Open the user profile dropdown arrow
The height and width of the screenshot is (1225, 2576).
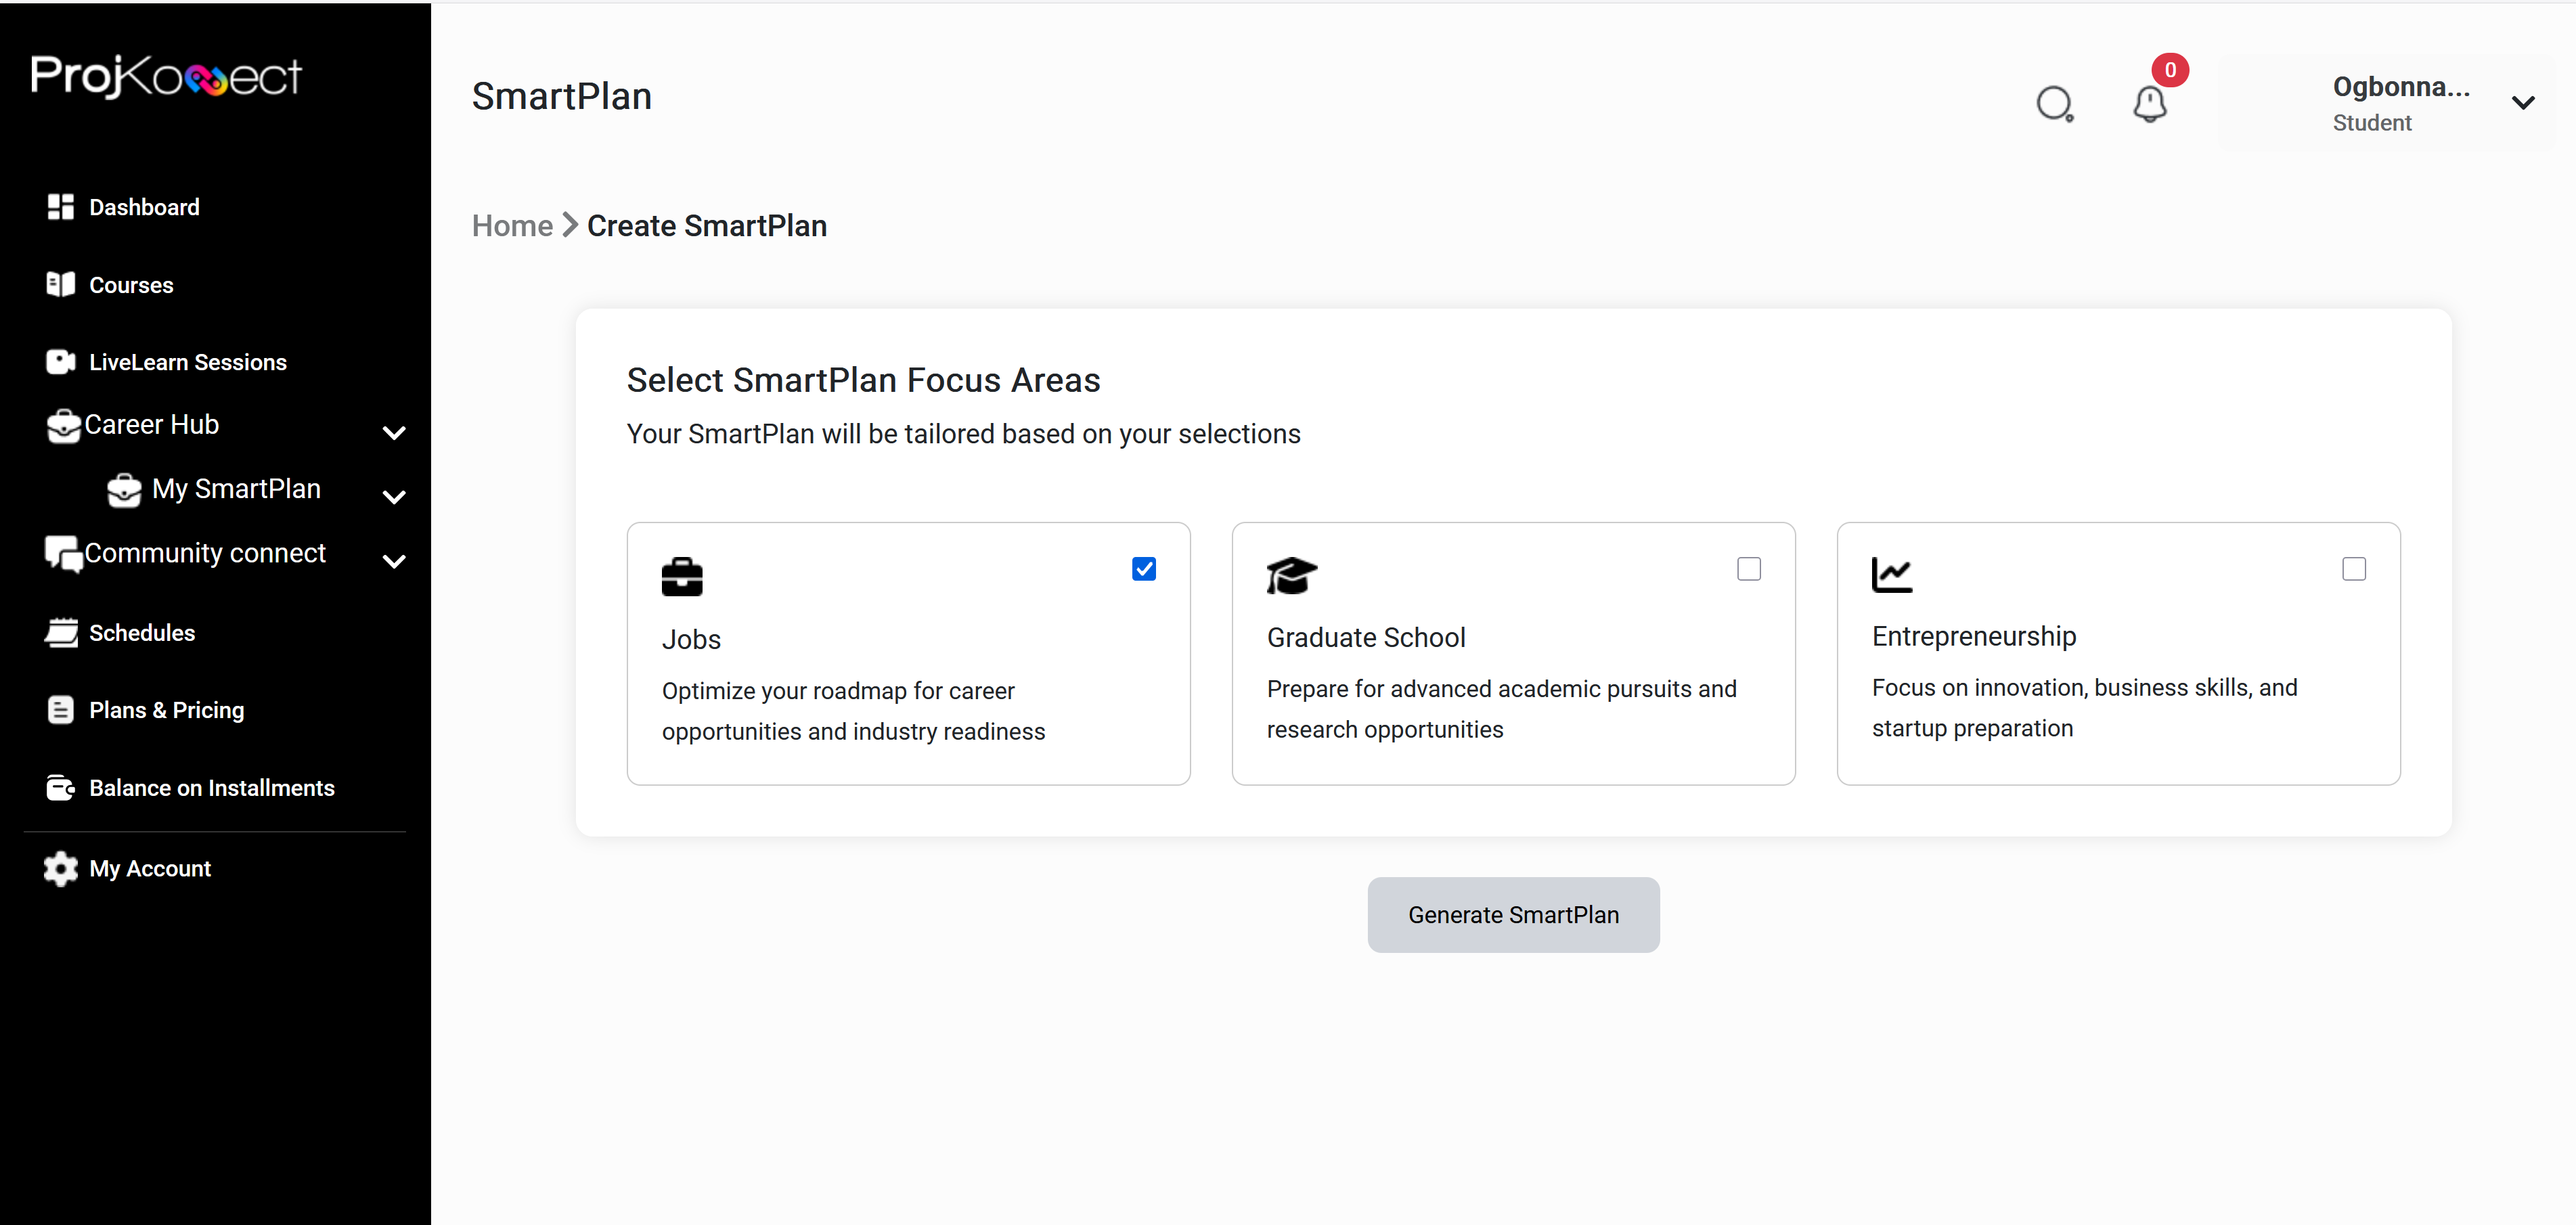(2523, 102)
